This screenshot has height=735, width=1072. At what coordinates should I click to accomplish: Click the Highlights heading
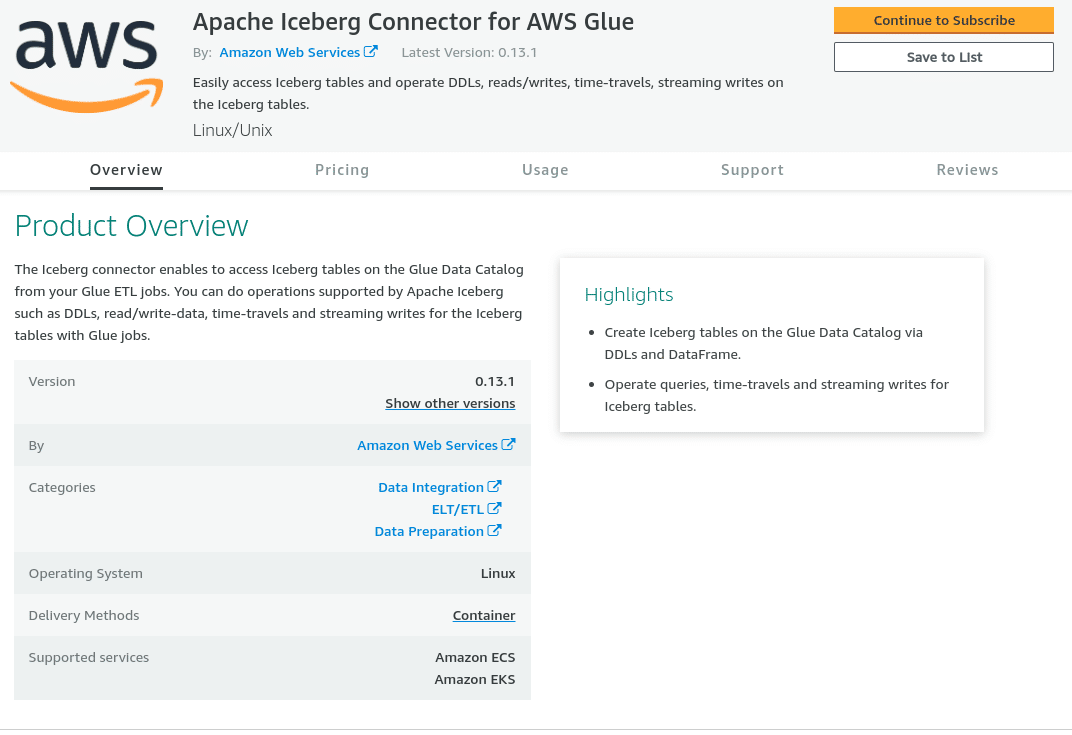pyautogui.click(x=628, y=295)
